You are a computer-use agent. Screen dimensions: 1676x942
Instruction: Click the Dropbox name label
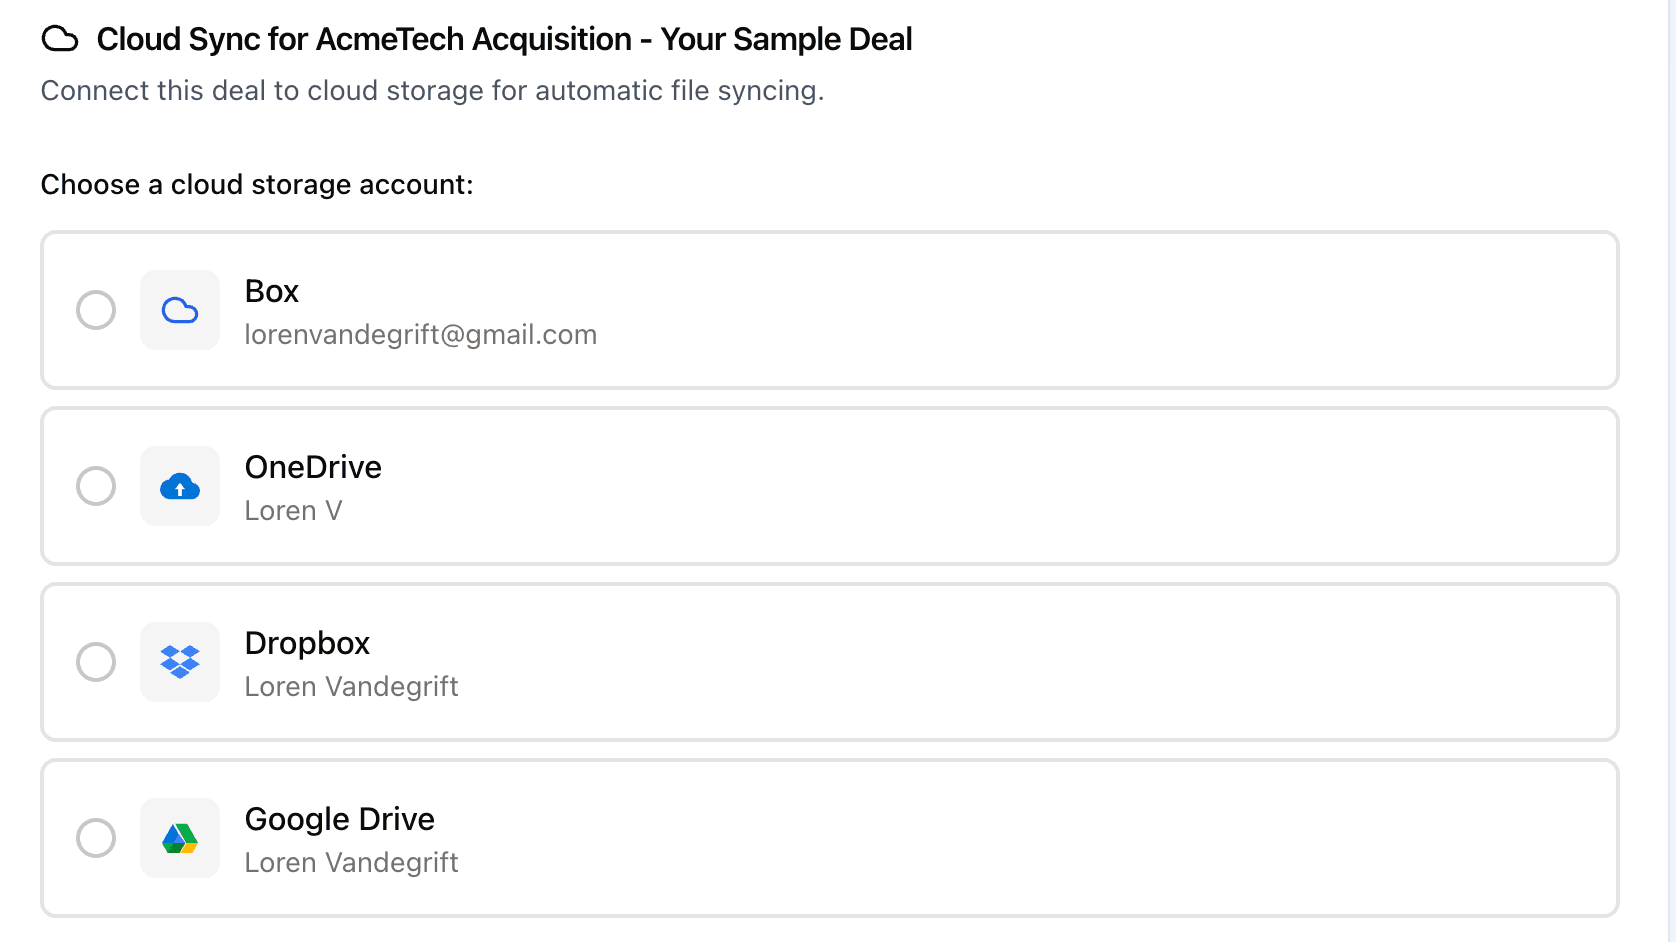coord(307,643)
